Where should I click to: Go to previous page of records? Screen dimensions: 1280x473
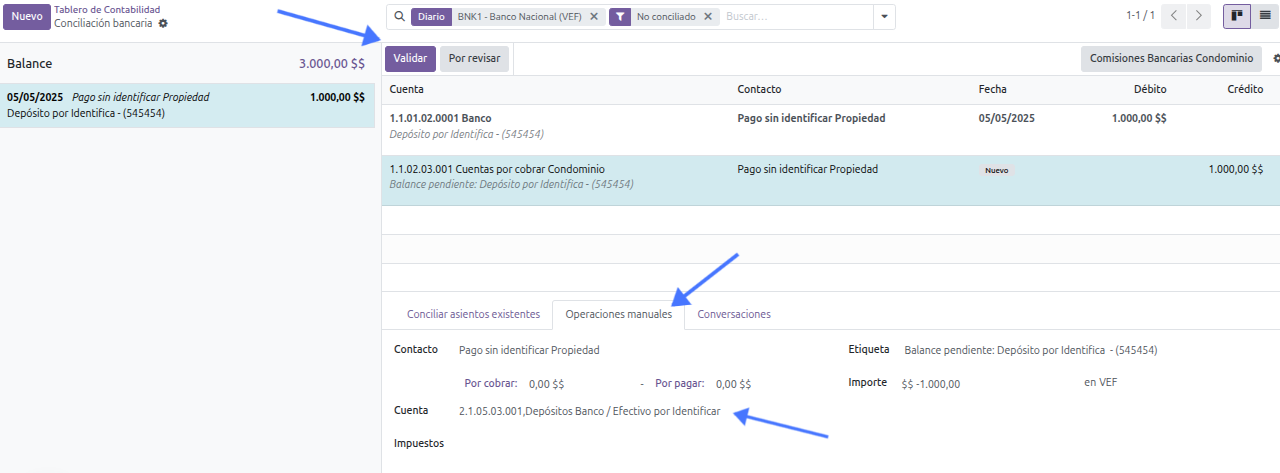coord(1177,16)
